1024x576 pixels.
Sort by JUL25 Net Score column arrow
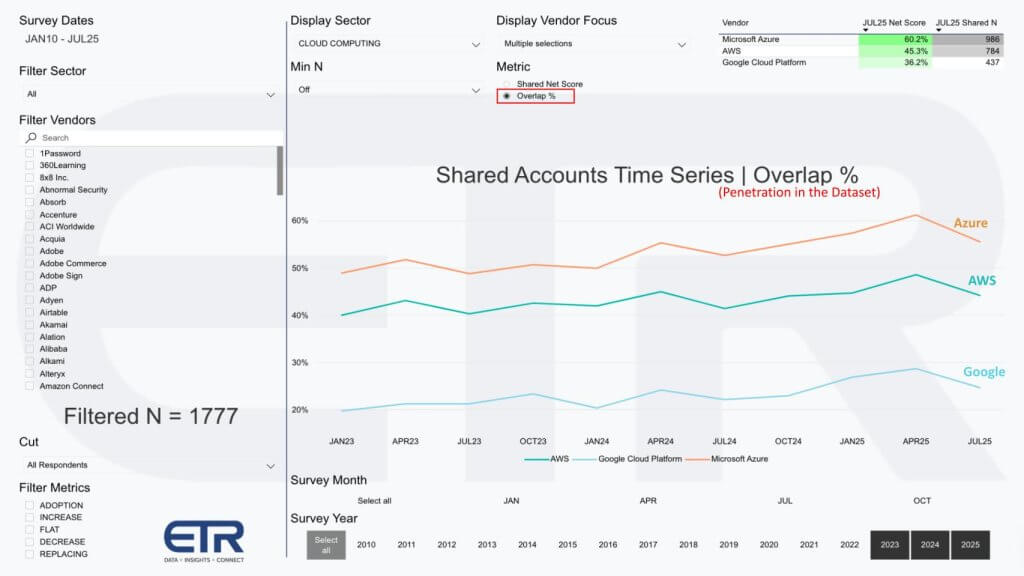click(865, 30)
